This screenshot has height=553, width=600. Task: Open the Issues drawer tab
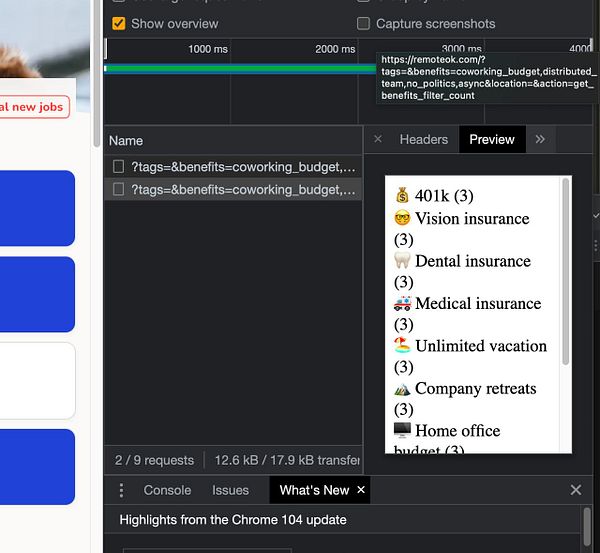point(230,490)
